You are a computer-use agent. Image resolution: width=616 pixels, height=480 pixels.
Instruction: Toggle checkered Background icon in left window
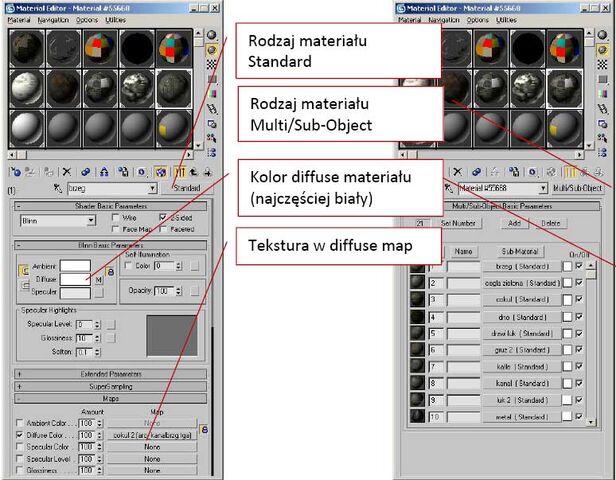pos(212,64)
